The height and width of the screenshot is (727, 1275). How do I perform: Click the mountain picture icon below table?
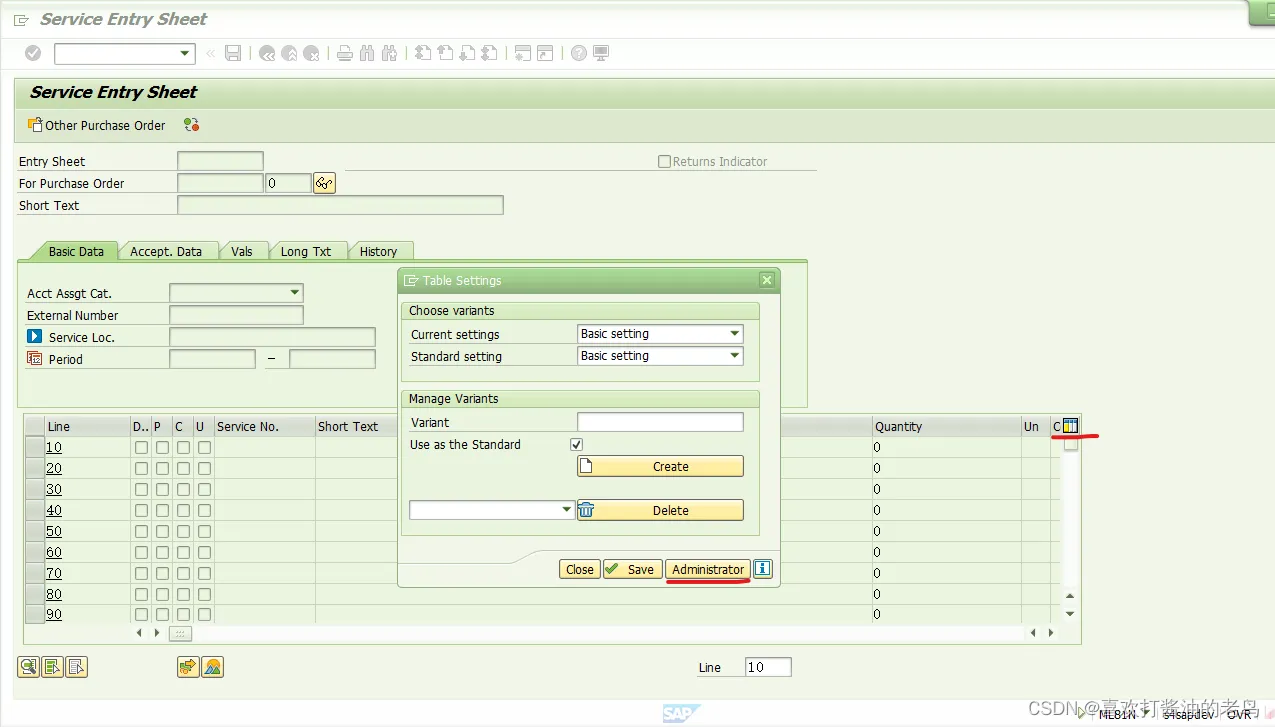pyautogui.click(x=212, y=667)
